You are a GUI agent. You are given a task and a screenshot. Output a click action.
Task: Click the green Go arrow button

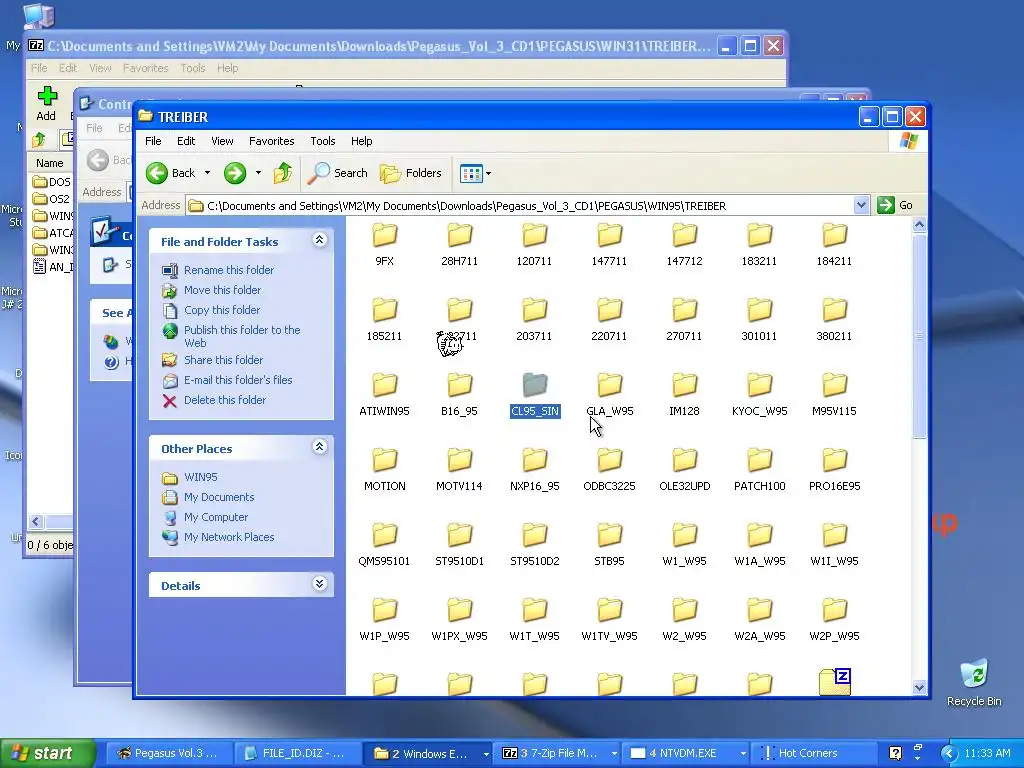coord(886,205)
